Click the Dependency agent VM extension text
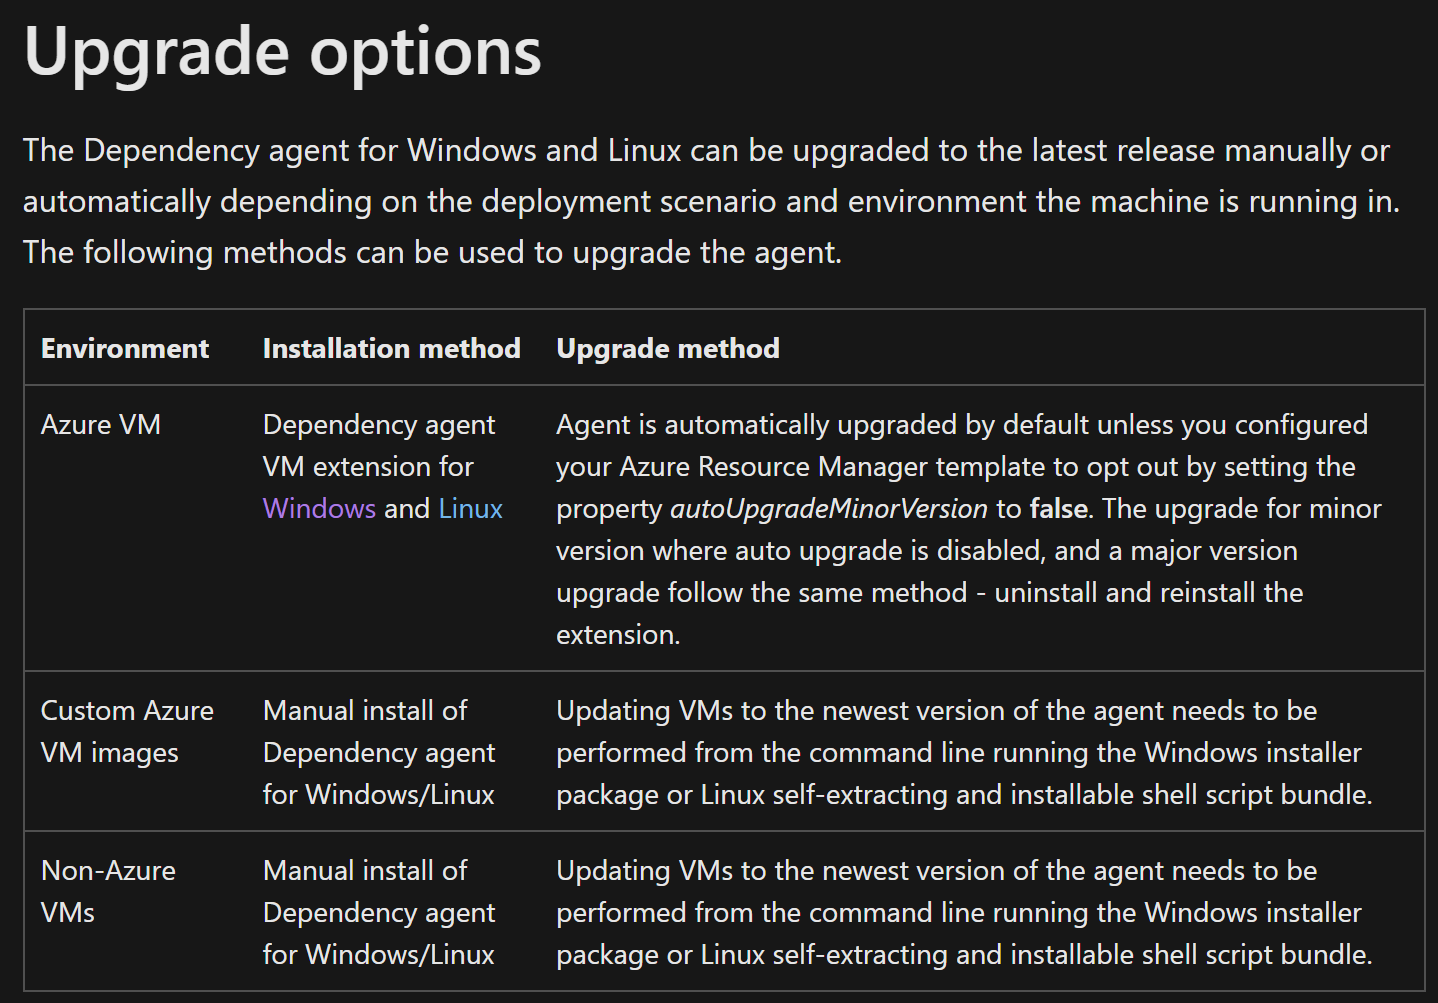 [x=378, y=445]
